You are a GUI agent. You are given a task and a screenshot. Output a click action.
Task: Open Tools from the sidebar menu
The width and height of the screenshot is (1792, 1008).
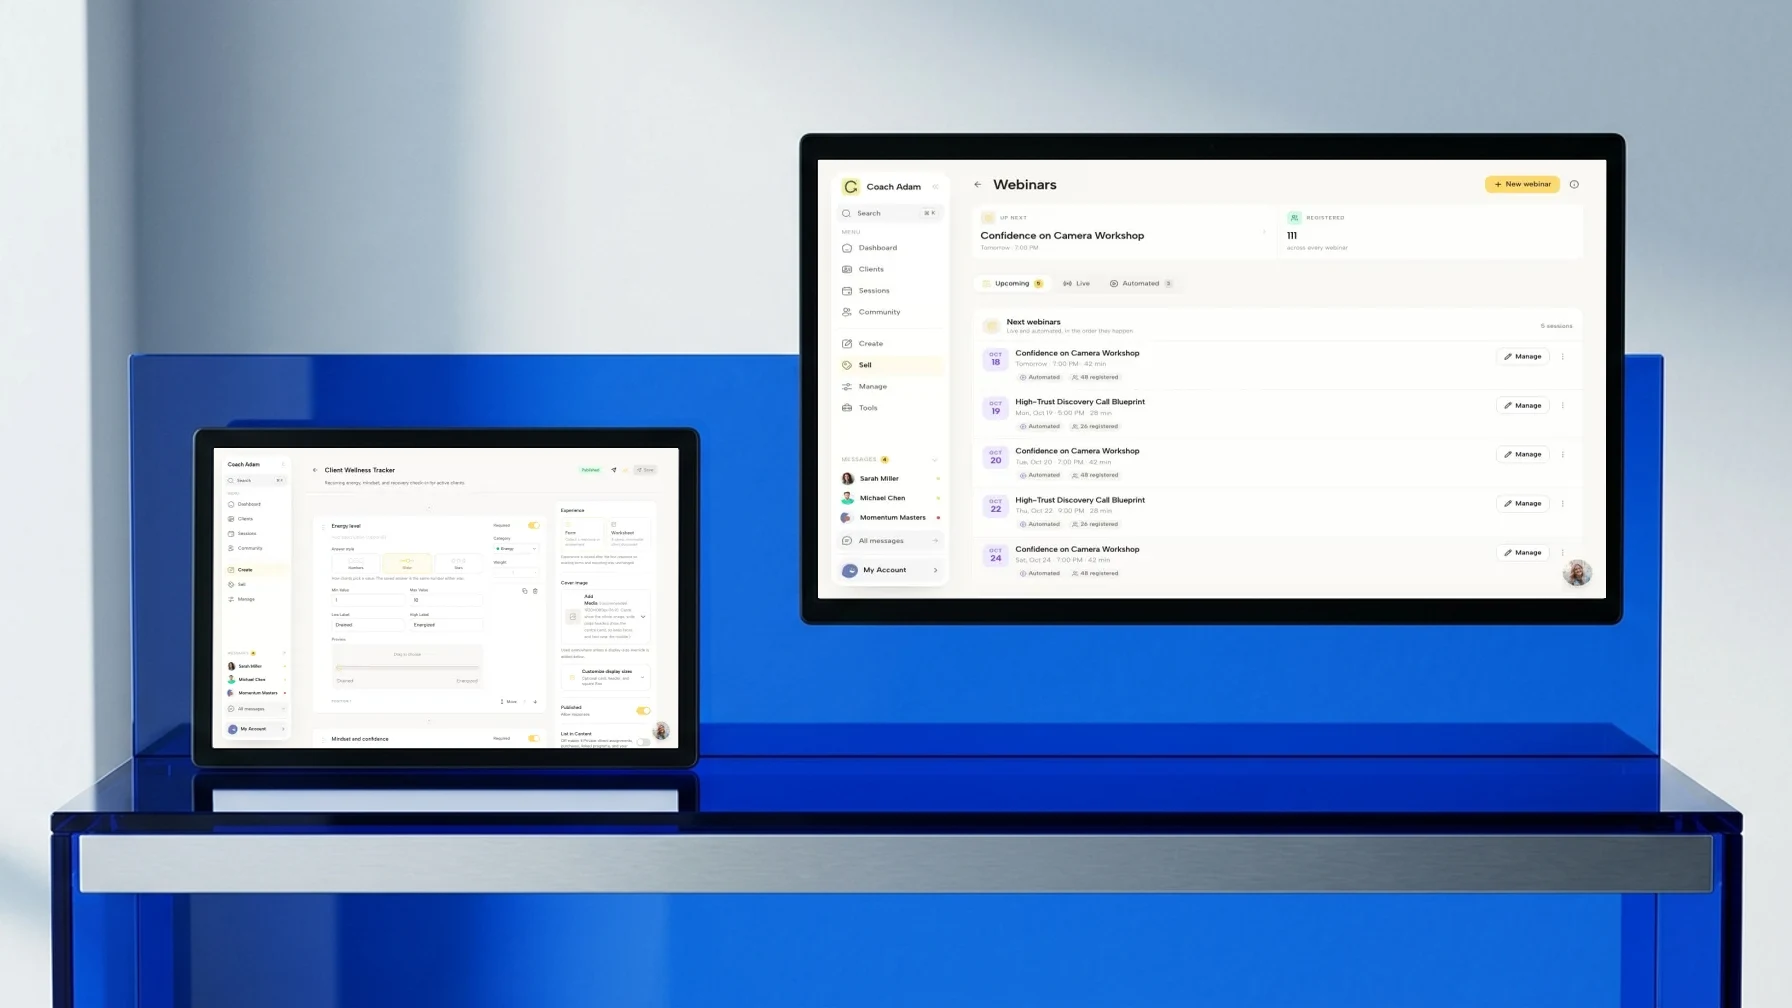click(x=868, y=408)
